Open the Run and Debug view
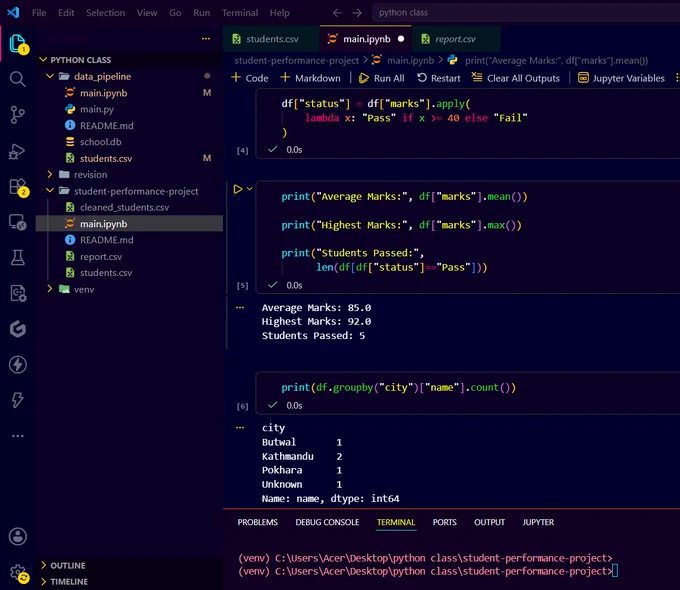Image resolution: width=680 pixels, height=590 pixels. 17,151
